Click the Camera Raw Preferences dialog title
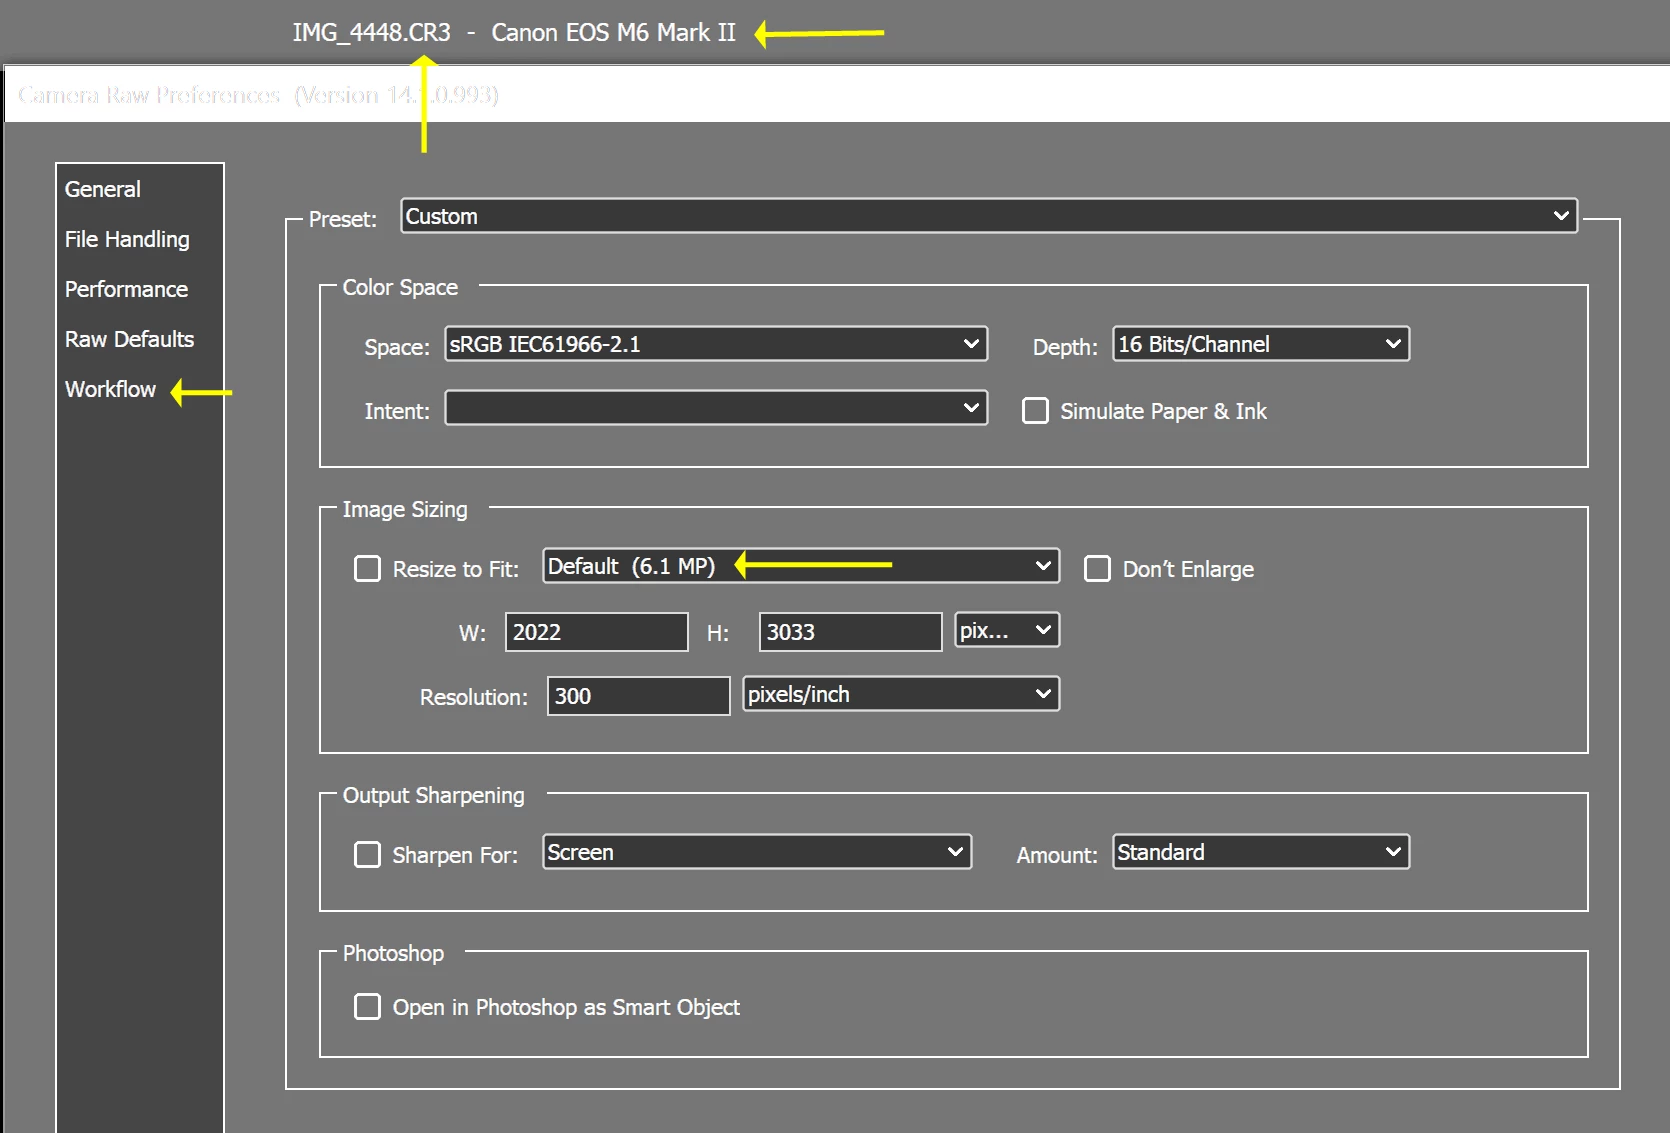 coord(258,95)
